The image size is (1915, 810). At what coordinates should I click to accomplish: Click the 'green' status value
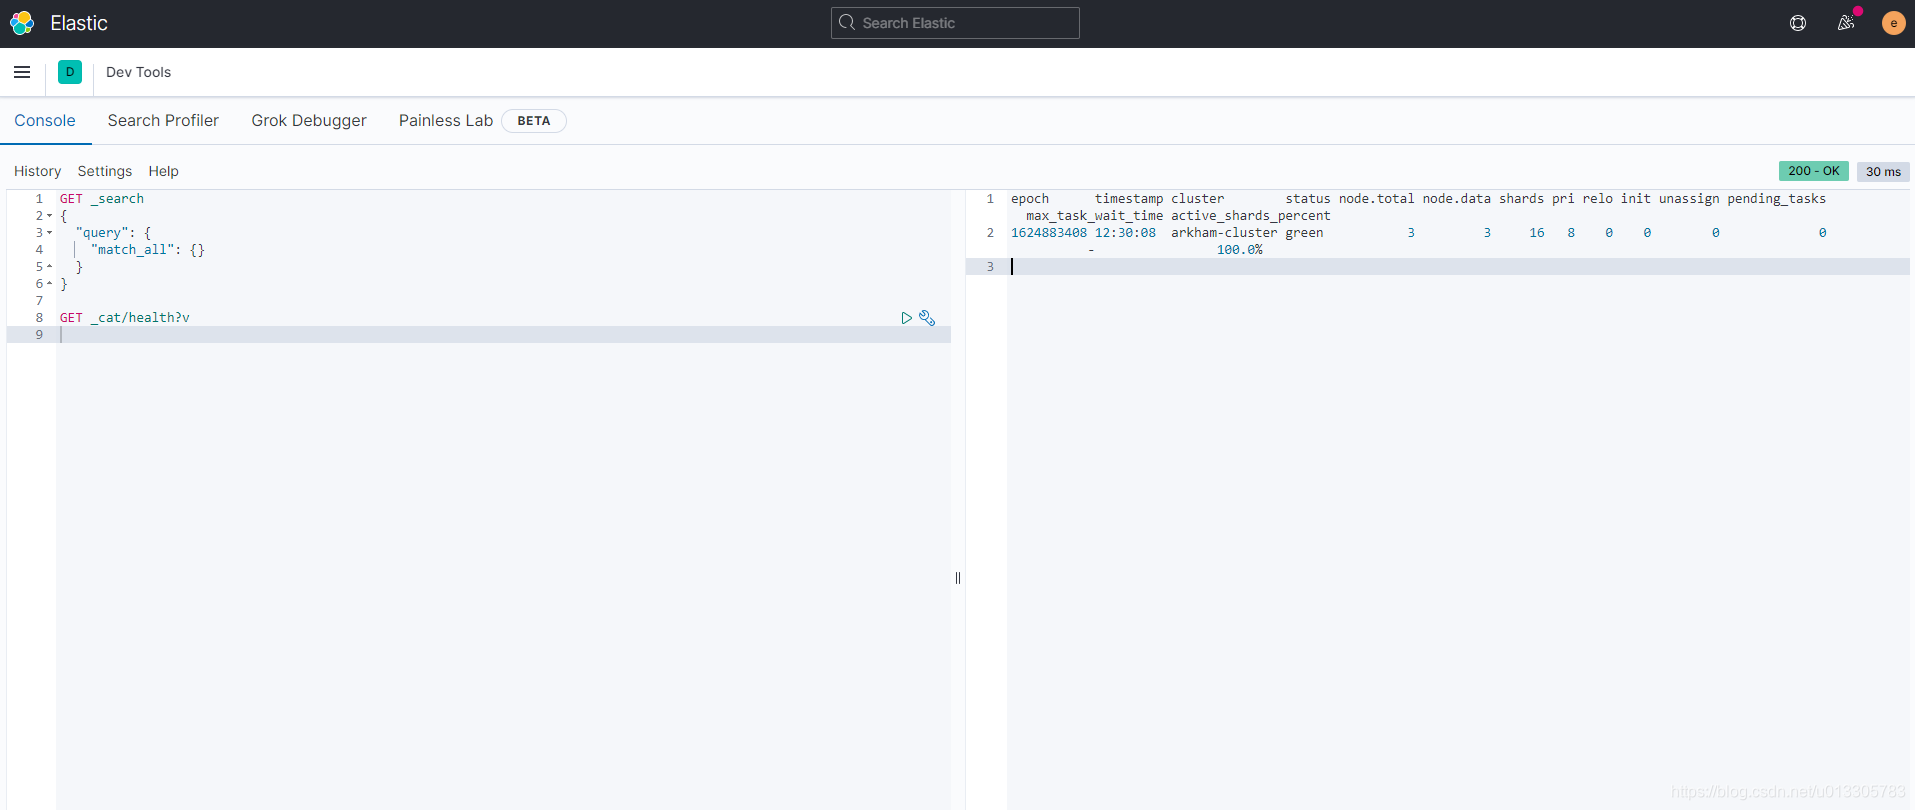1304,233
